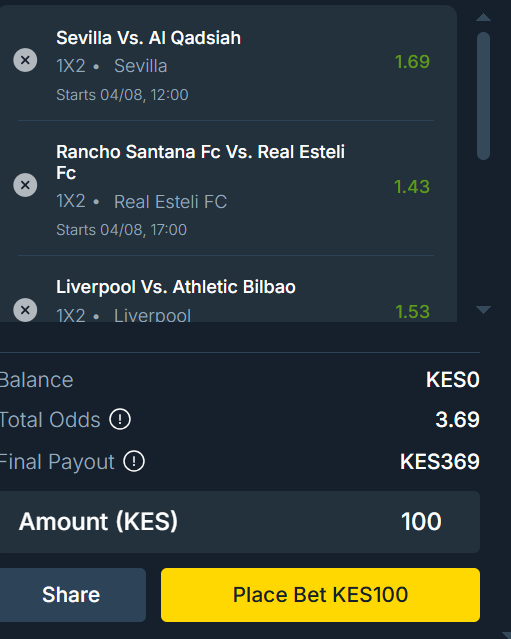Click the KES0 balance value
This screenshot has height=639, width=511.
(x=453, y=380)
